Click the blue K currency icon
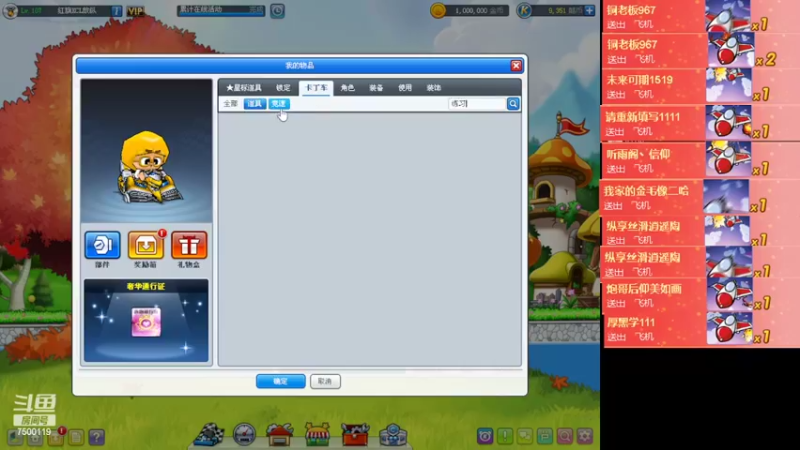Image resolution: width=800 pixels, height=450 pixels. [524, 10]
